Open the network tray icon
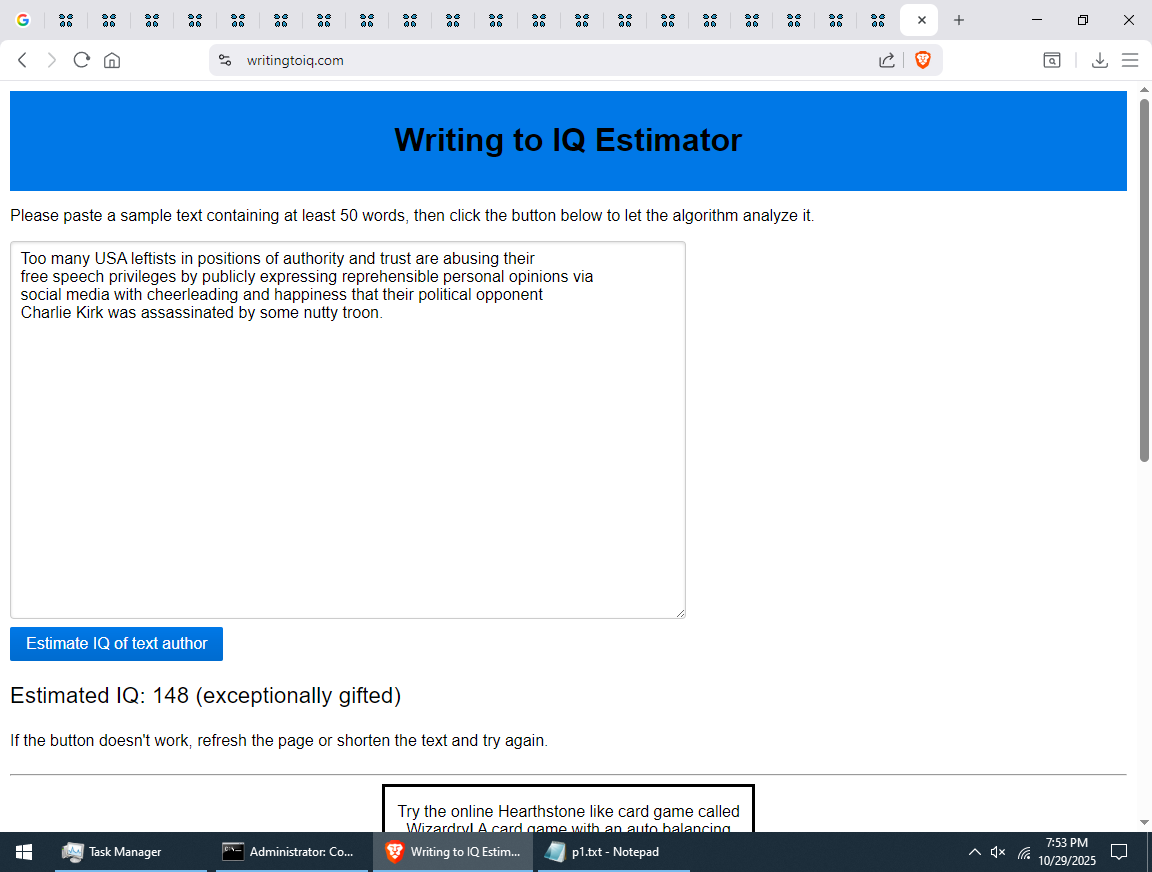Image resolution: width=1152 pixels, height=872 pixels. tap(1024, 852)
